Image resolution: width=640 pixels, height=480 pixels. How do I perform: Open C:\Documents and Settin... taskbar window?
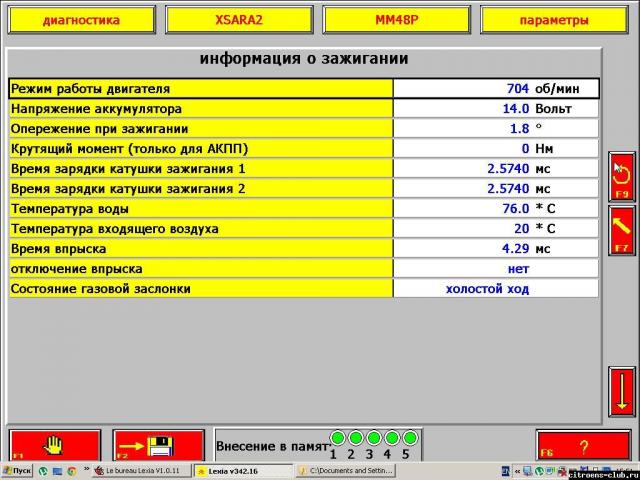tap(346, 471)
